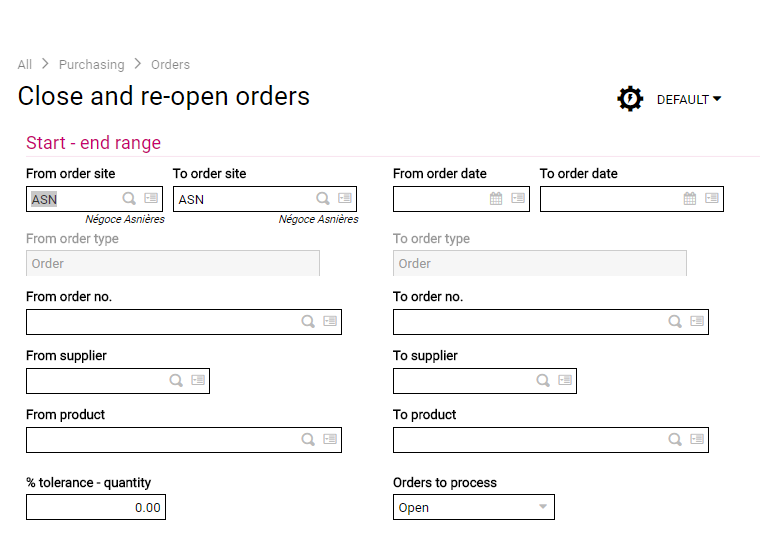Click the To order site ASN field
Viewport: 765px width, 553px height.
[x=265, y=199]
